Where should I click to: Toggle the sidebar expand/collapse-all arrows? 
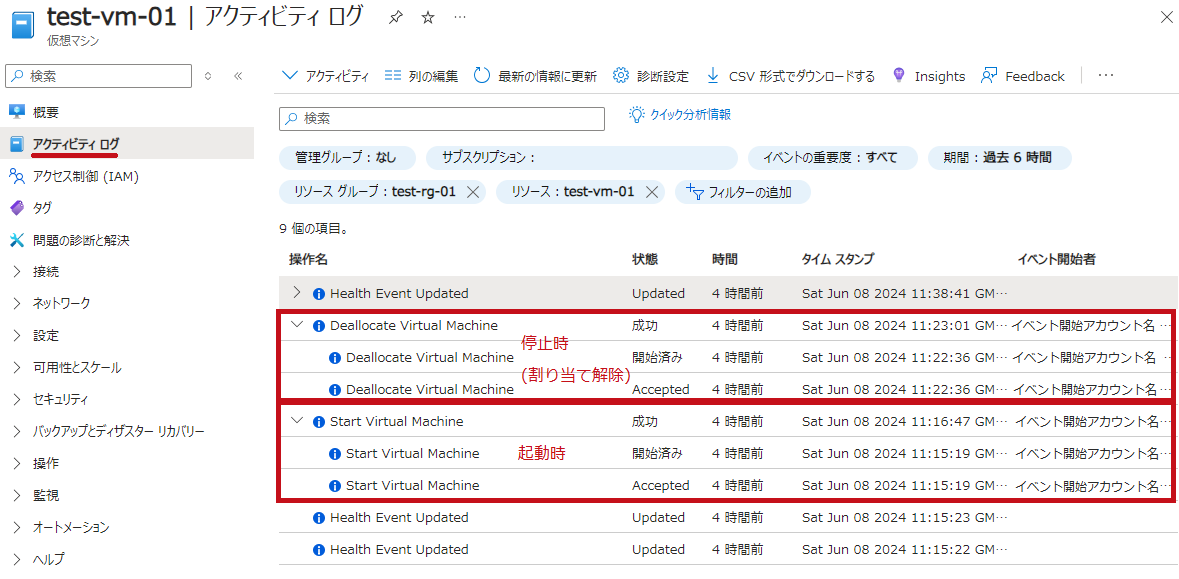coord(208,76)
